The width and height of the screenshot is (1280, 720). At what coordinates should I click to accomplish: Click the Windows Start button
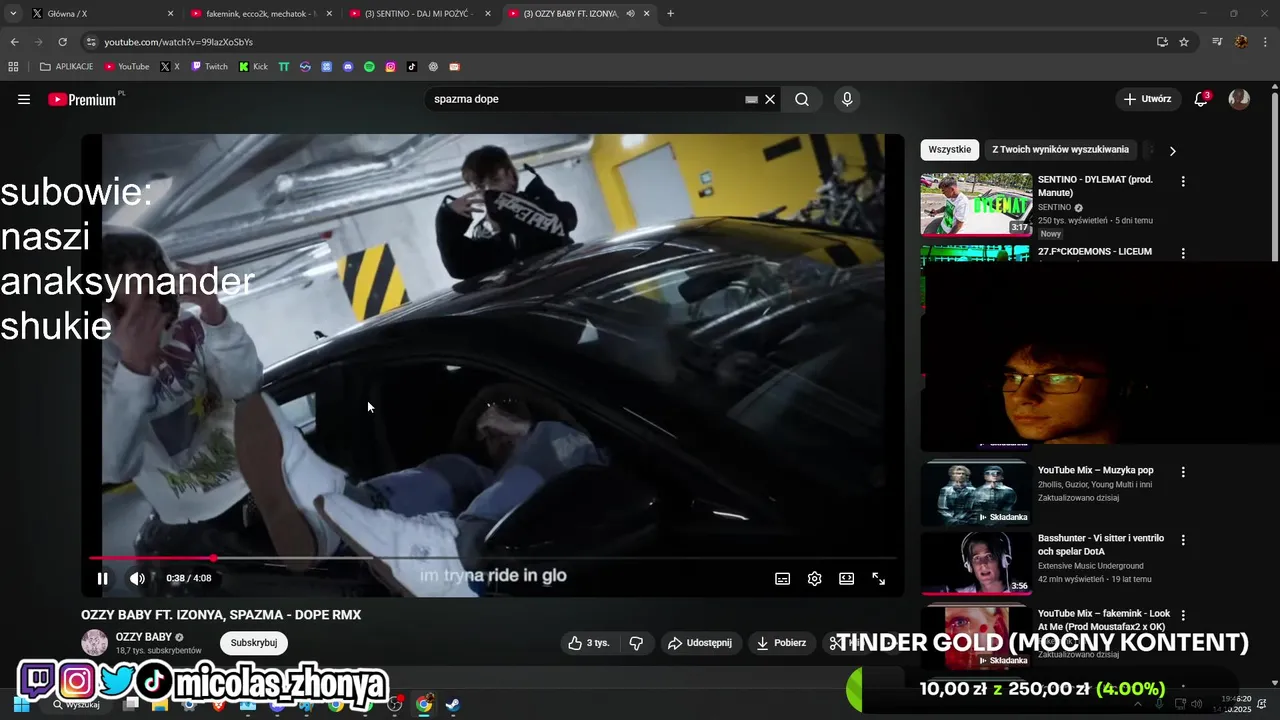(x=21, y=704)
